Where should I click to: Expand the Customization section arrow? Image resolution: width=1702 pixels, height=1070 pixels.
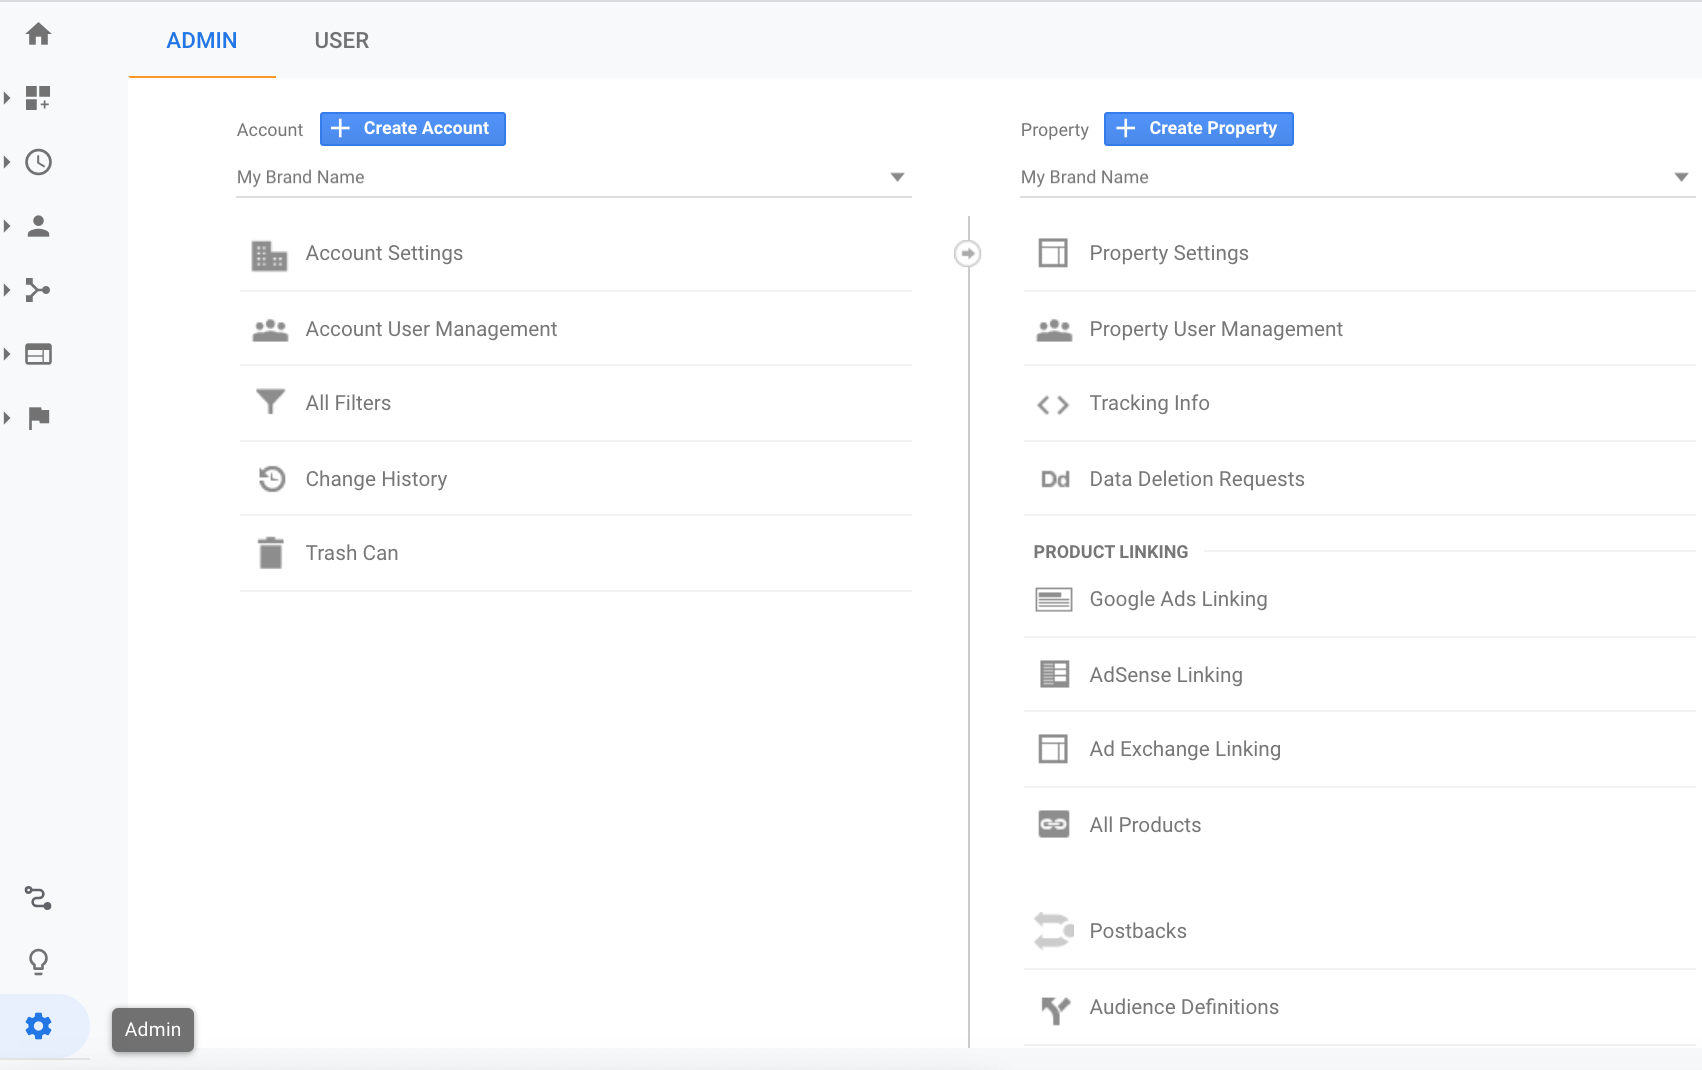pyautogui.click(x=7, y=98)
